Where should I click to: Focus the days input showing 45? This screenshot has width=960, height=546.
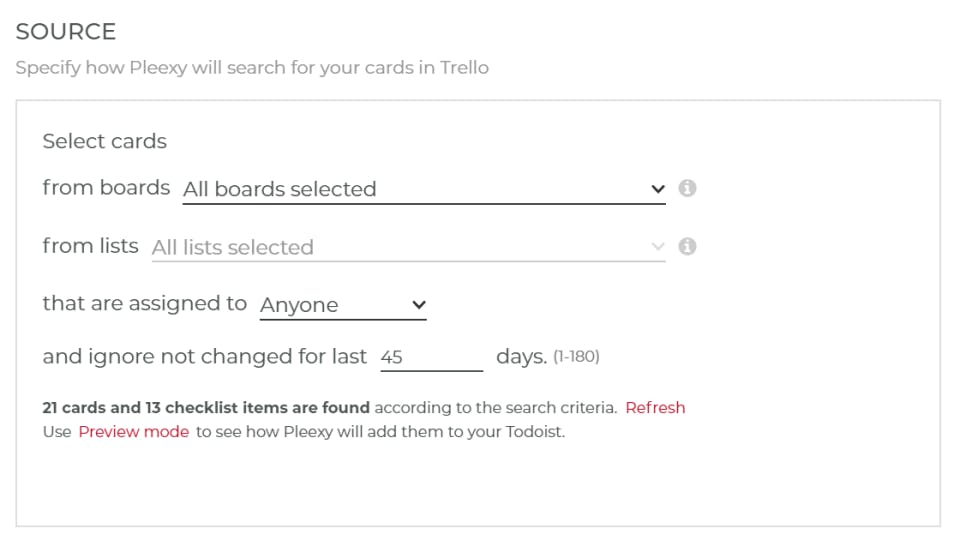click(x=431, y=357)
